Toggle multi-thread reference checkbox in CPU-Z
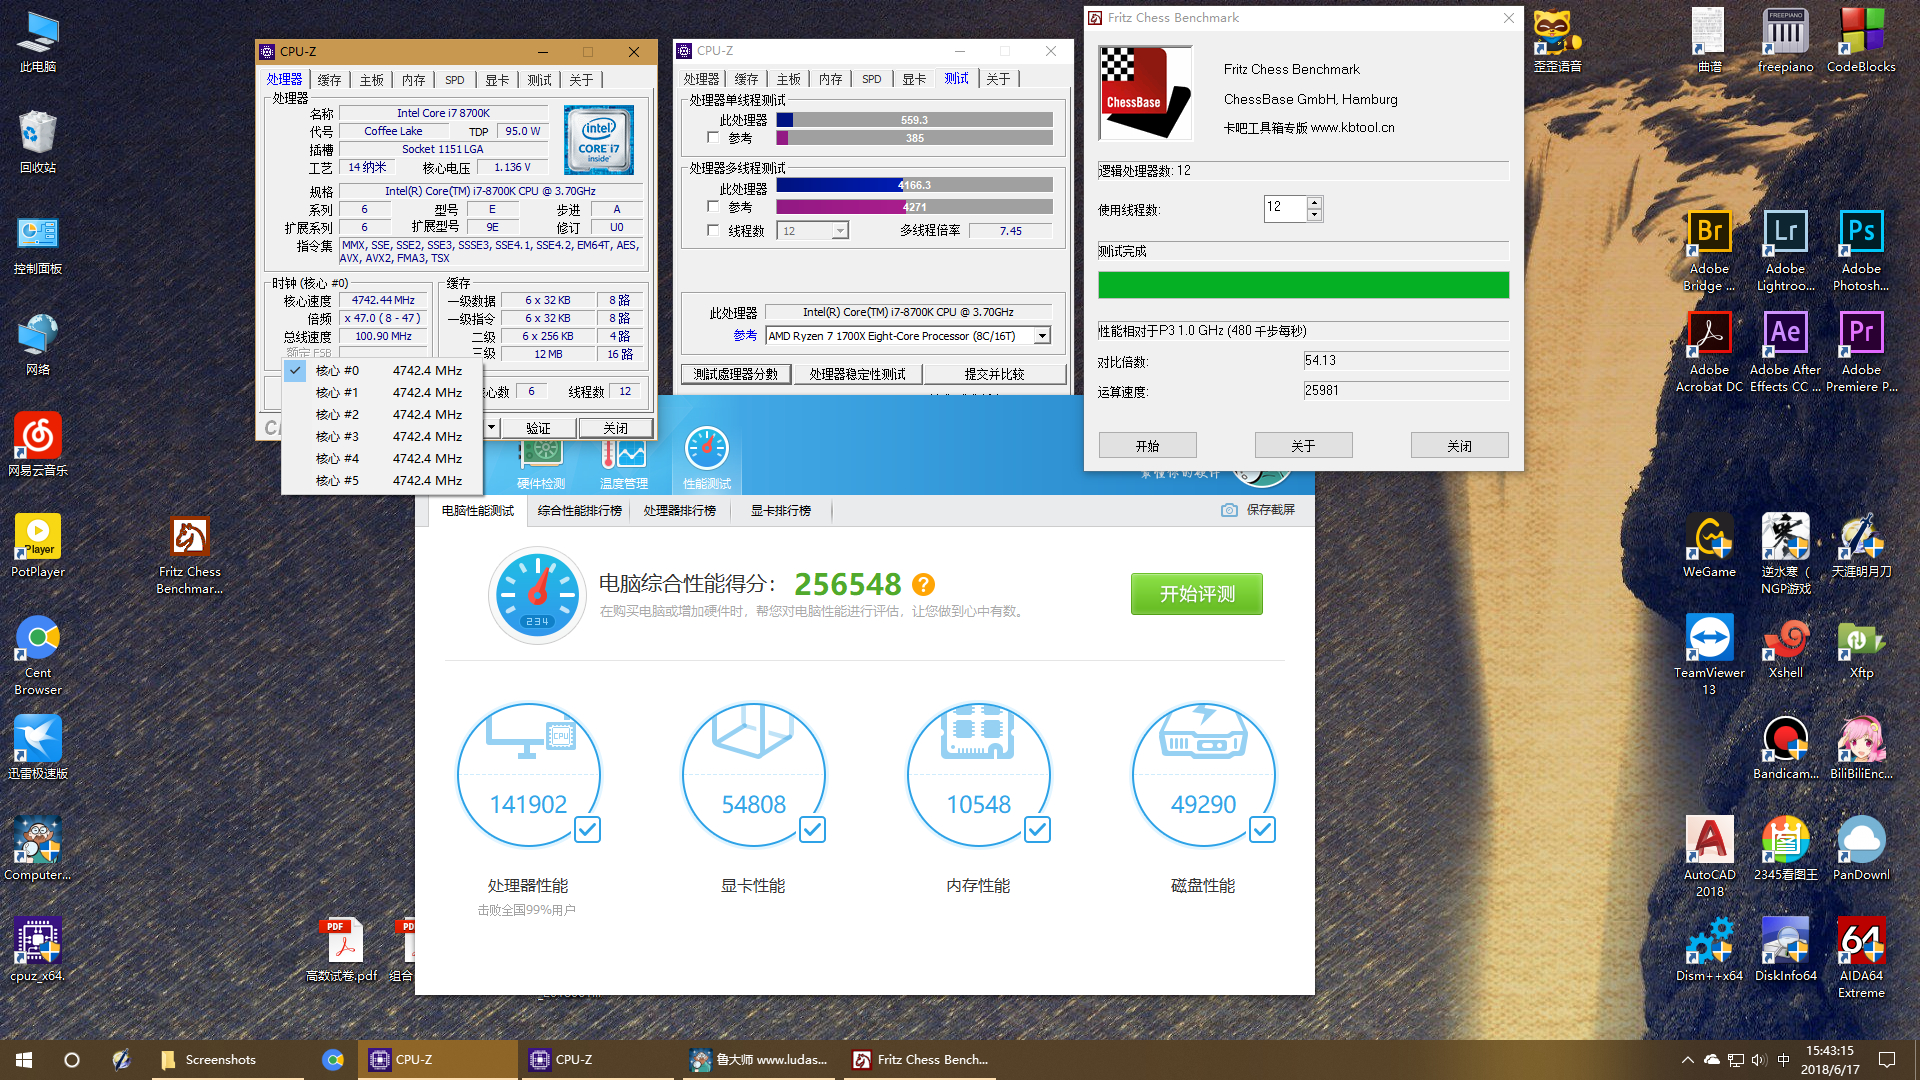 [713, 207]
